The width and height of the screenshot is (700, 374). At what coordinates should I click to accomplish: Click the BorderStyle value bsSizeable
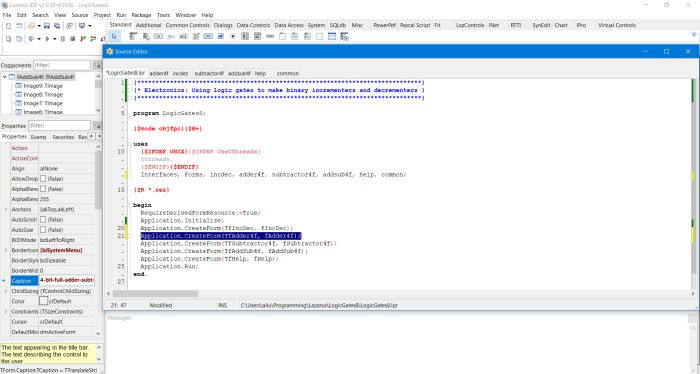point(53,261)
